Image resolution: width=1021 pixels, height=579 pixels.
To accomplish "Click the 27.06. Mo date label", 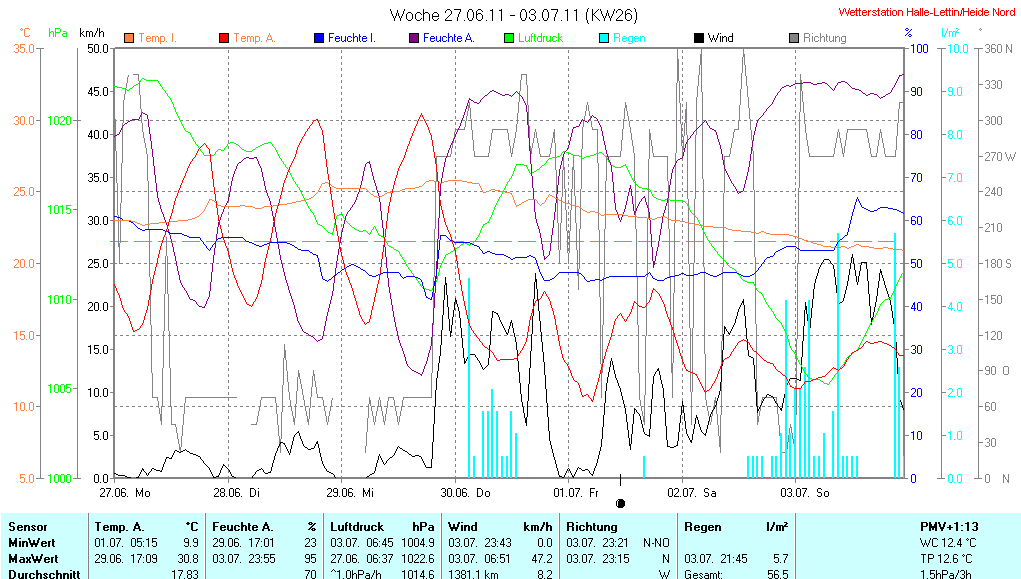I will [125, 492].
